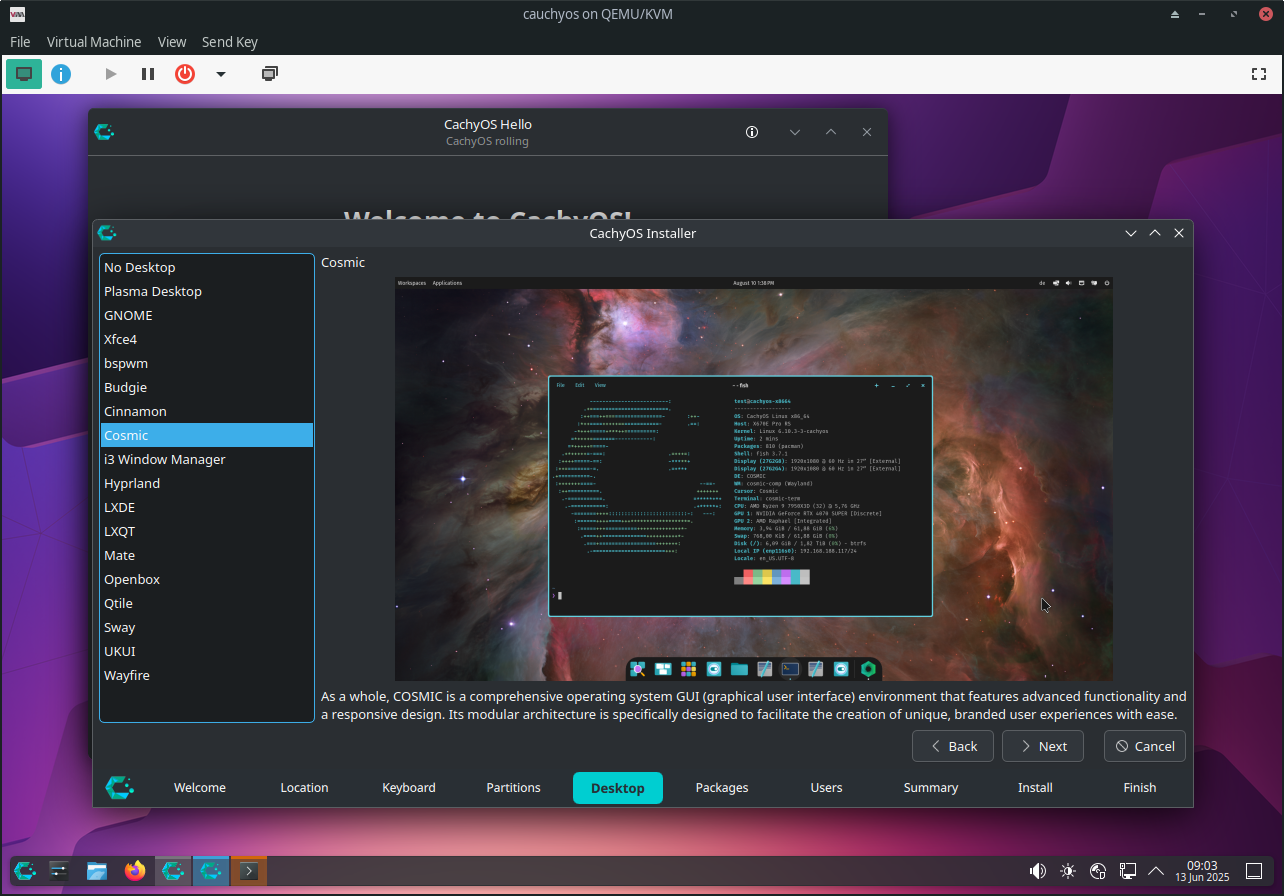Click the Next button
Screen dimensions: 1284x896
[1043, 746]
